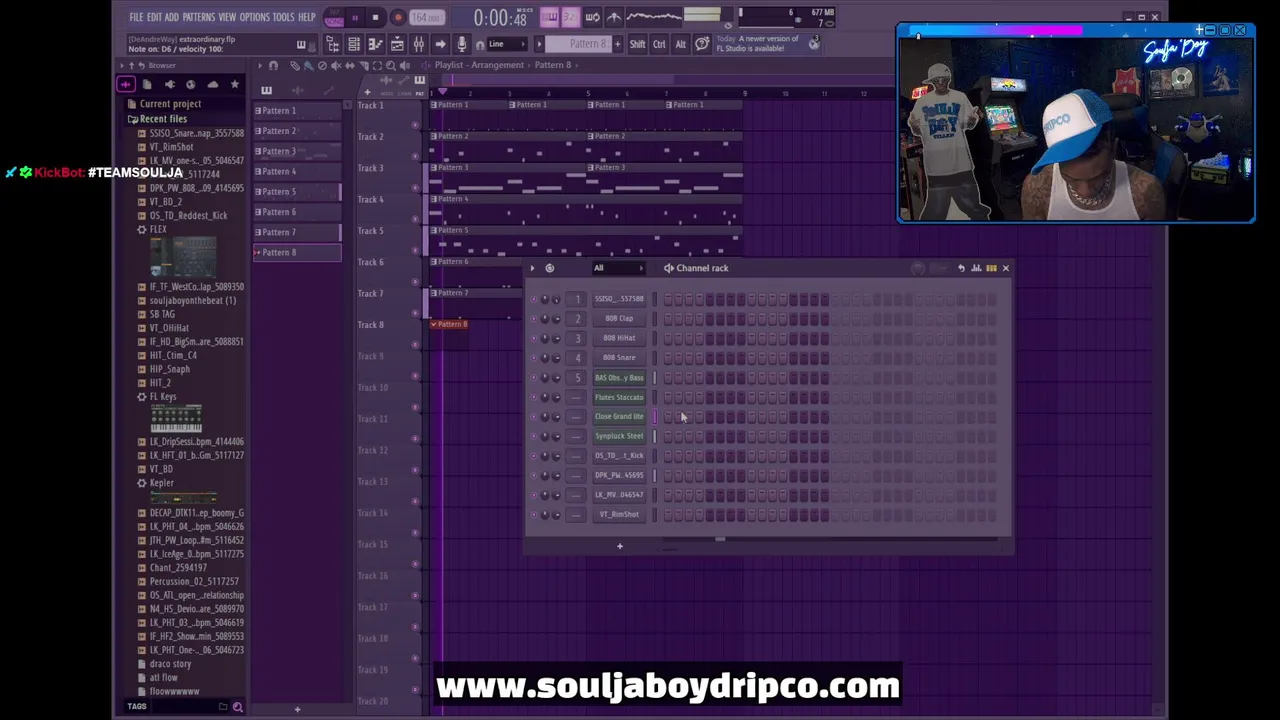Select the playlist playback speaker tool
1280x720 pixels.
405,66
